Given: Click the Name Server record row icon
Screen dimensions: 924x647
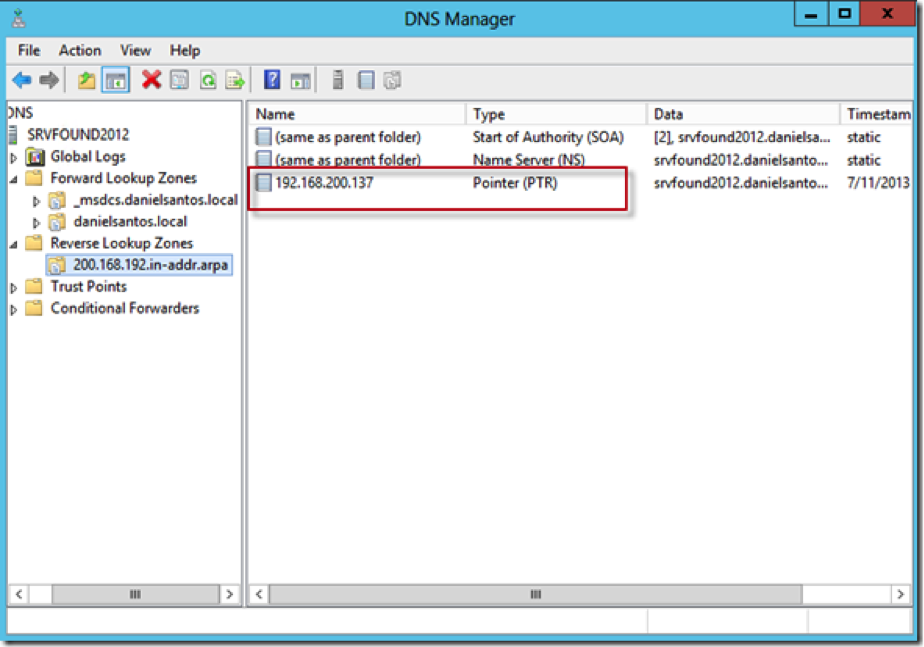Looking at the screenshot, I should tap(263, 159).
